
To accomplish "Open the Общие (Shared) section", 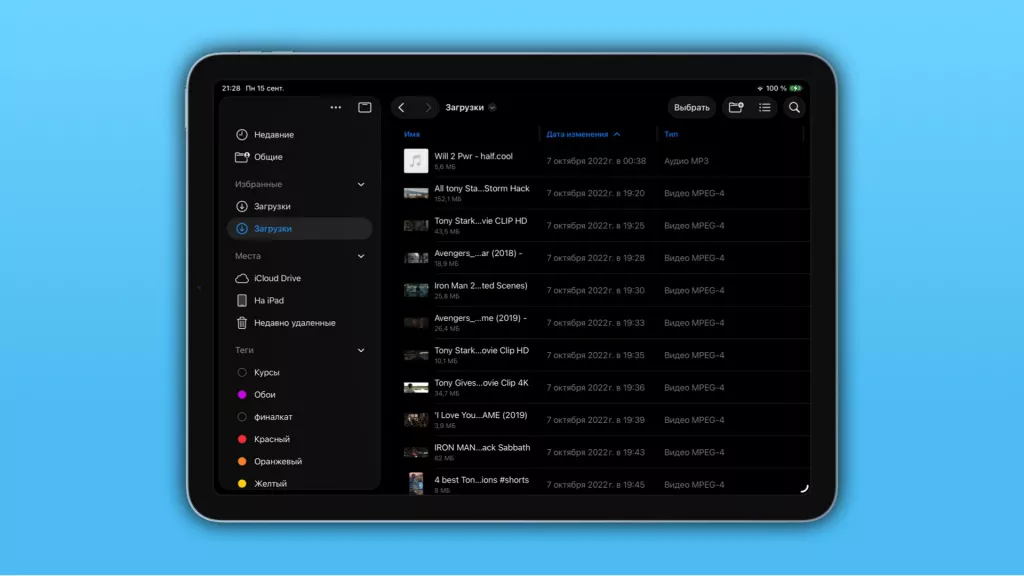I will point(266,156).
